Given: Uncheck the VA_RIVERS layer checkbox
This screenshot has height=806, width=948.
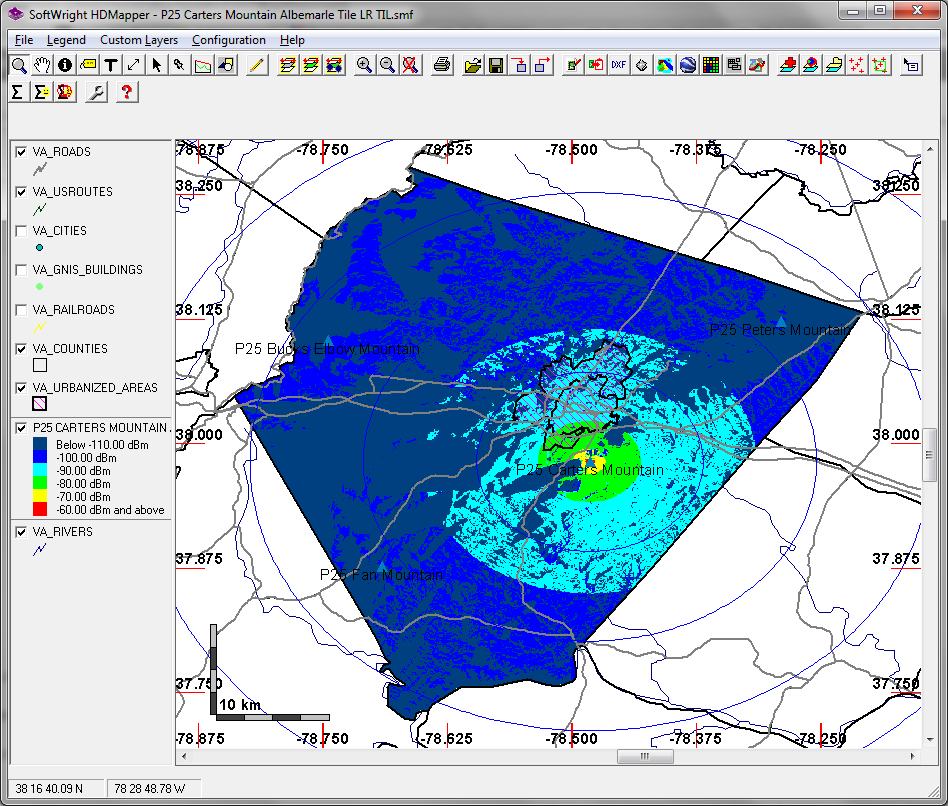Looking at the screenshot, I should tap(21, 532).
